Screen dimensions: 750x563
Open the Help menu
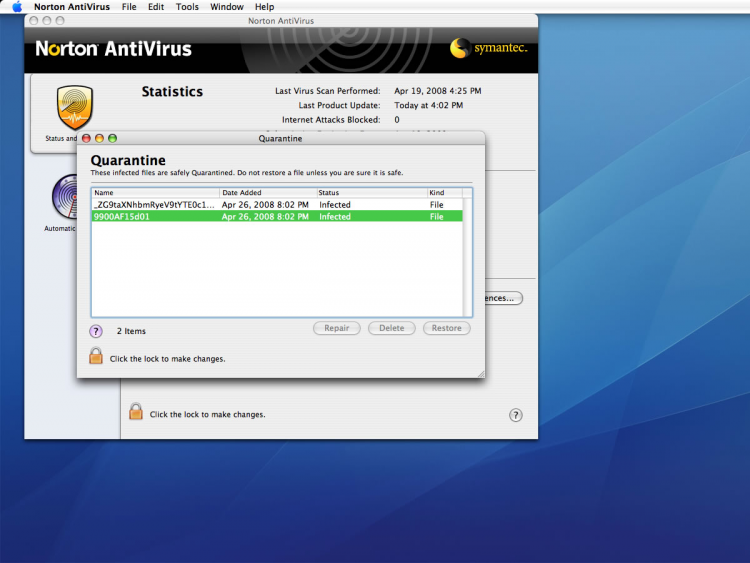tap(264, 7)
